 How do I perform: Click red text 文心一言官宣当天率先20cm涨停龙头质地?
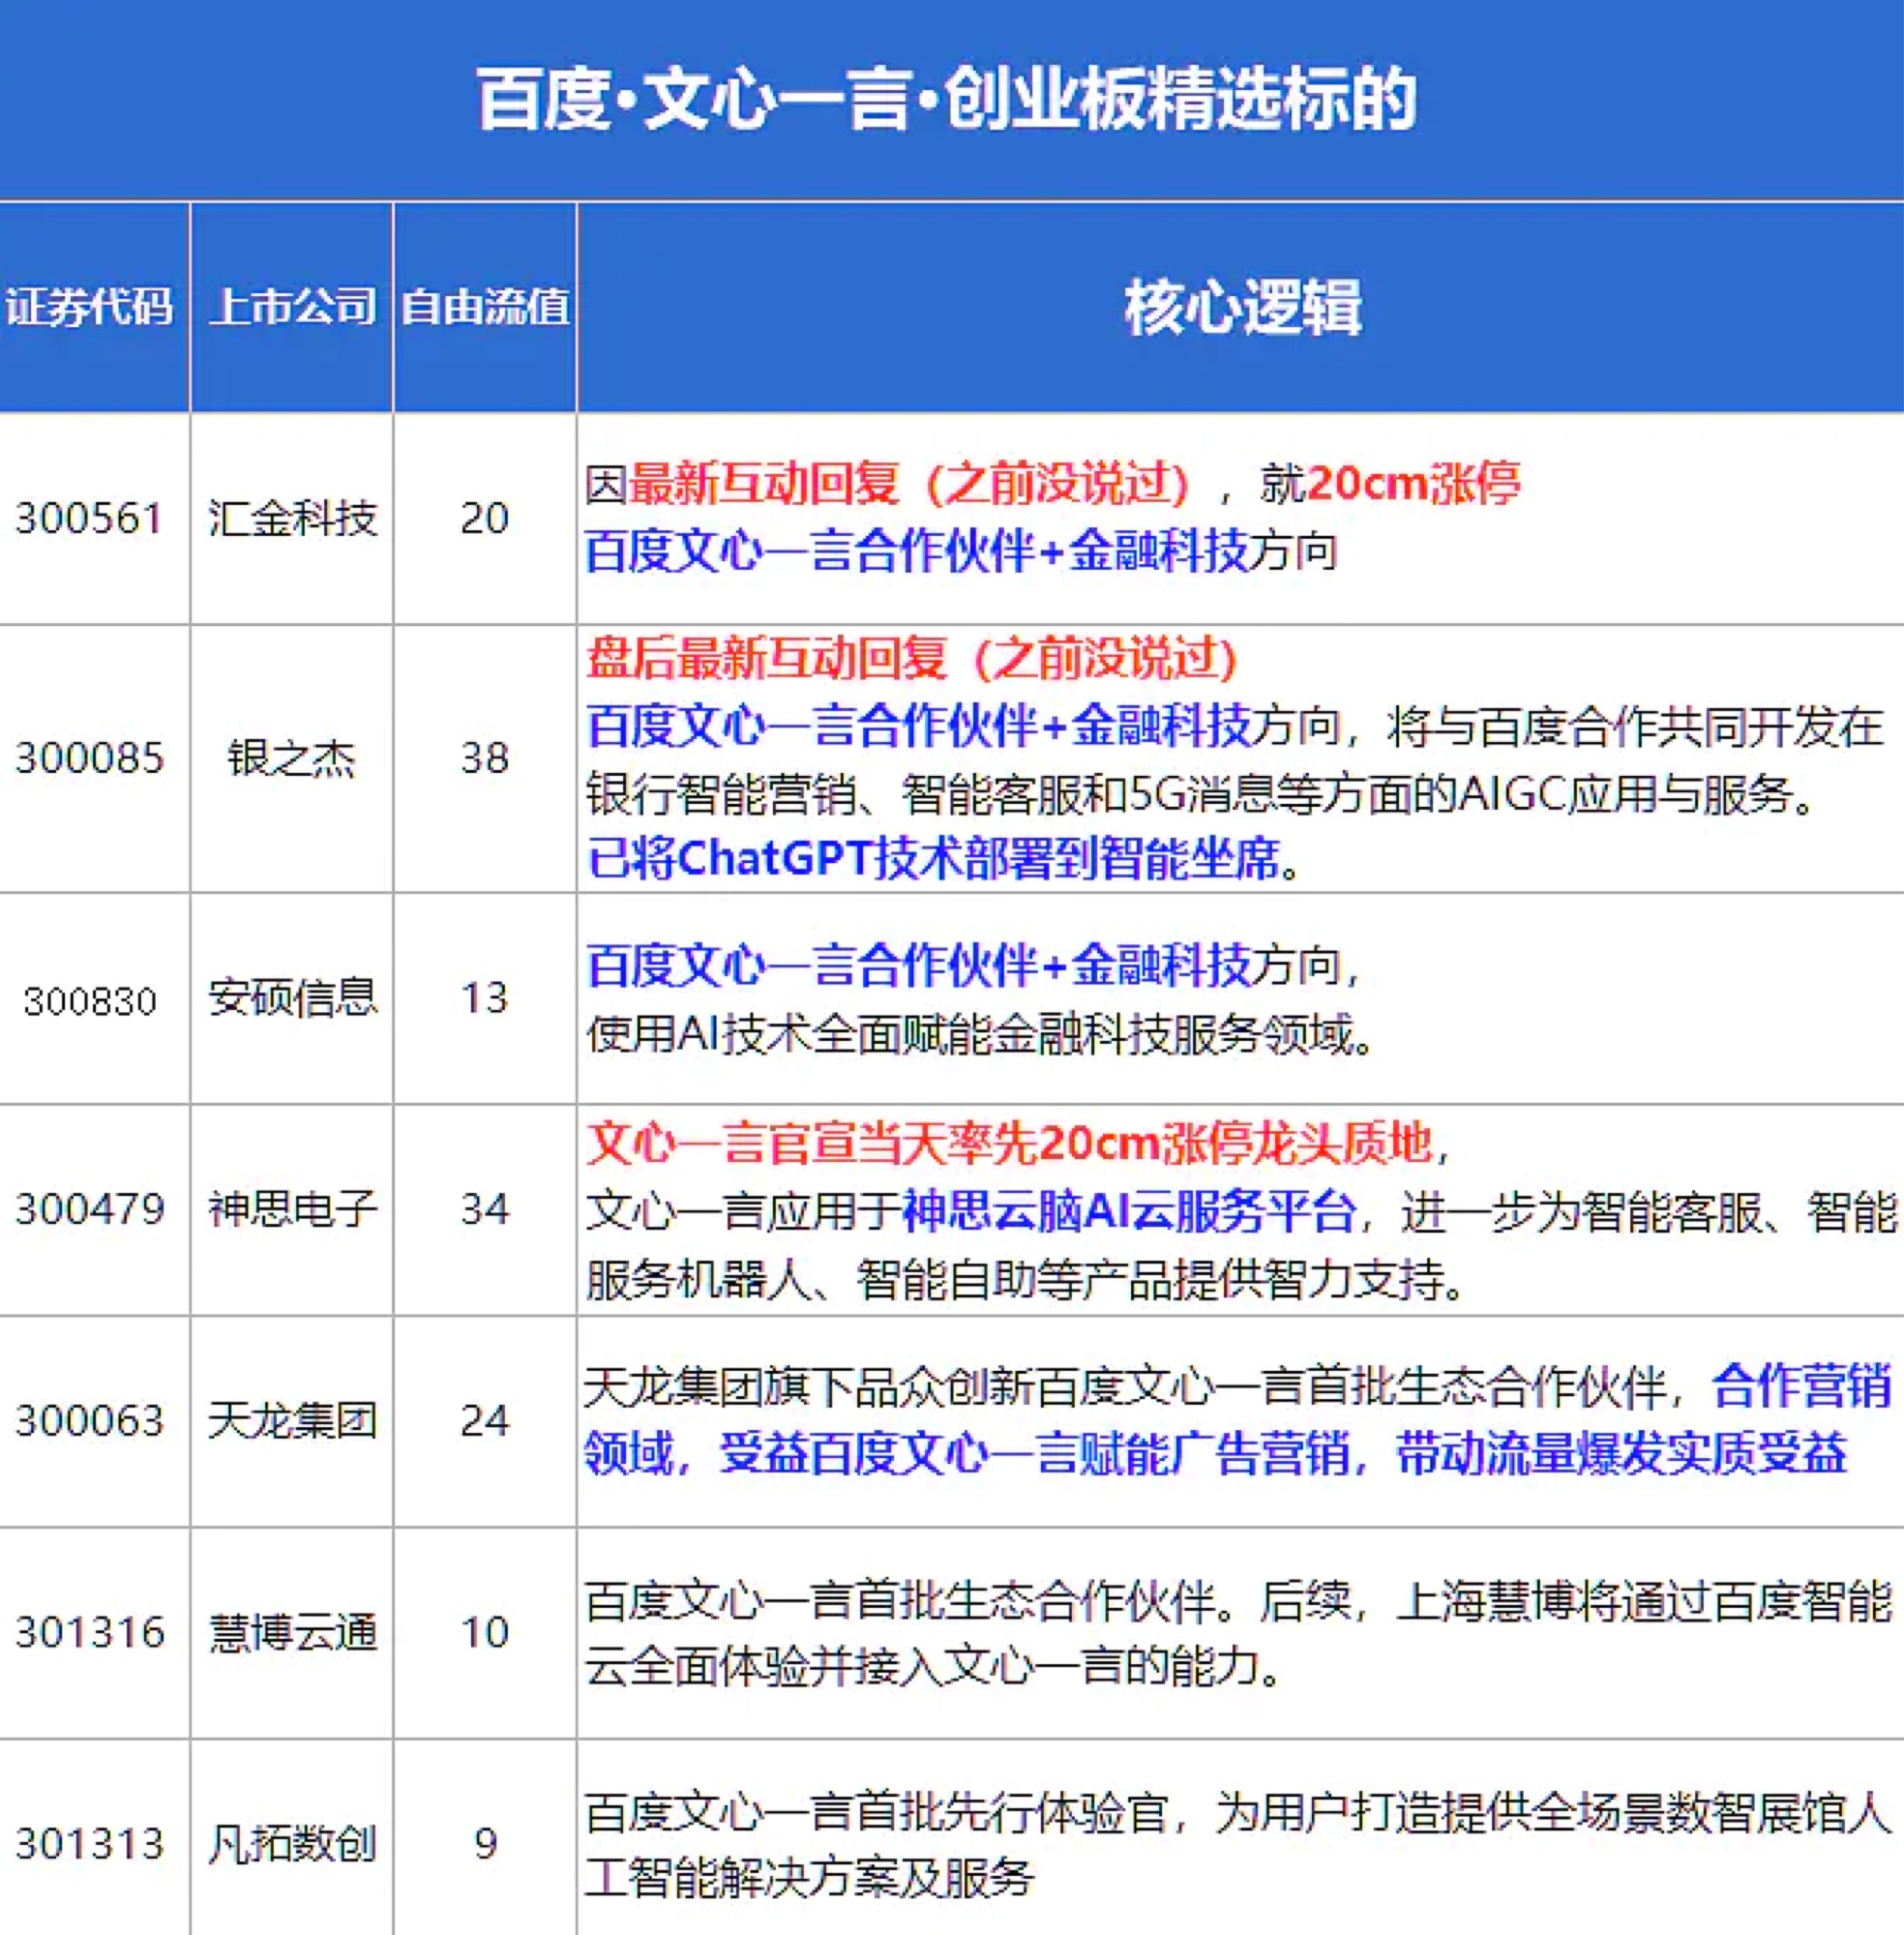tap(1009, 1143)
